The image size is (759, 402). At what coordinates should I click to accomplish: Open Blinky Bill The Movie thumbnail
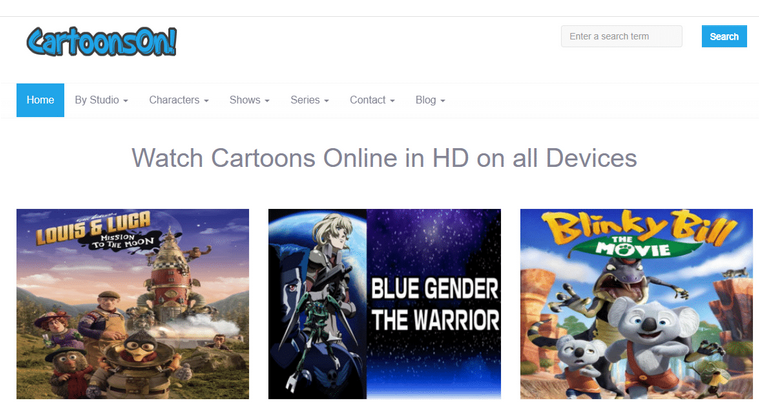click(637, 304)
